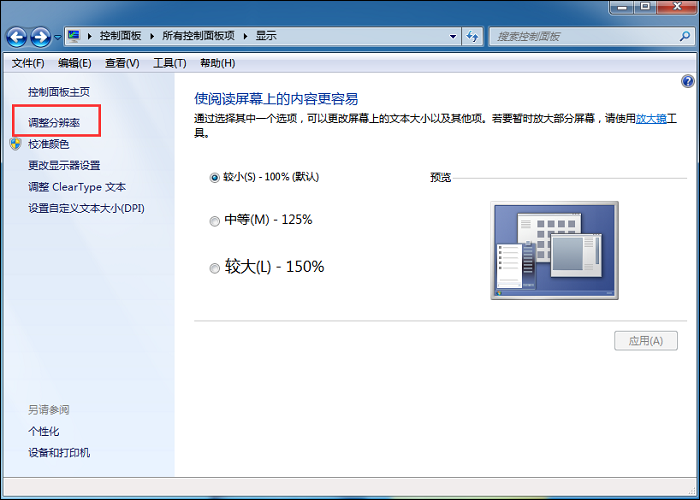Close the Display control panel window

pos(677,7)
